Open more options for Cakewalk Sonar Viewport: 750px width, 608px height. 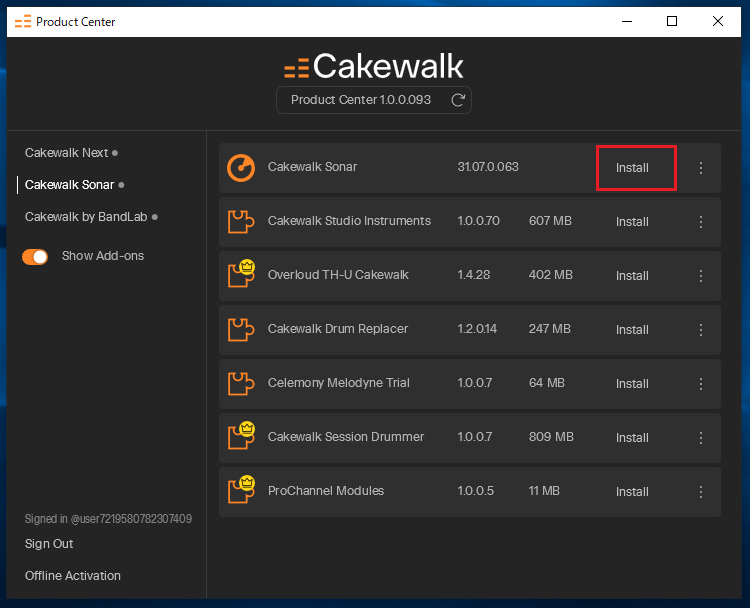(701, 168)
